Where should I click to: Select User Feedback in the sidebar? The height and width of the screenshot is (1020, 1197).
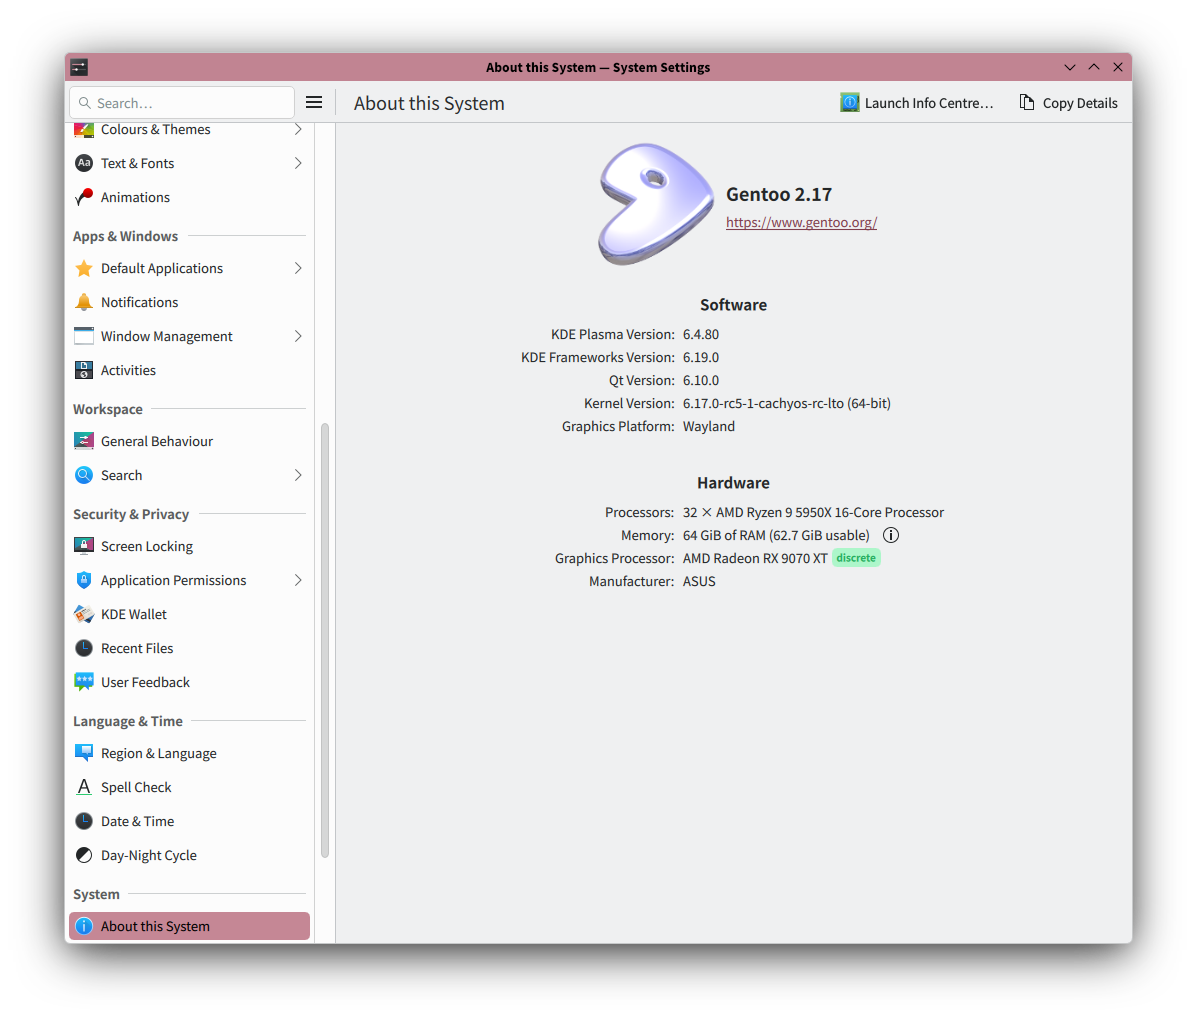[x=189, y=682]
